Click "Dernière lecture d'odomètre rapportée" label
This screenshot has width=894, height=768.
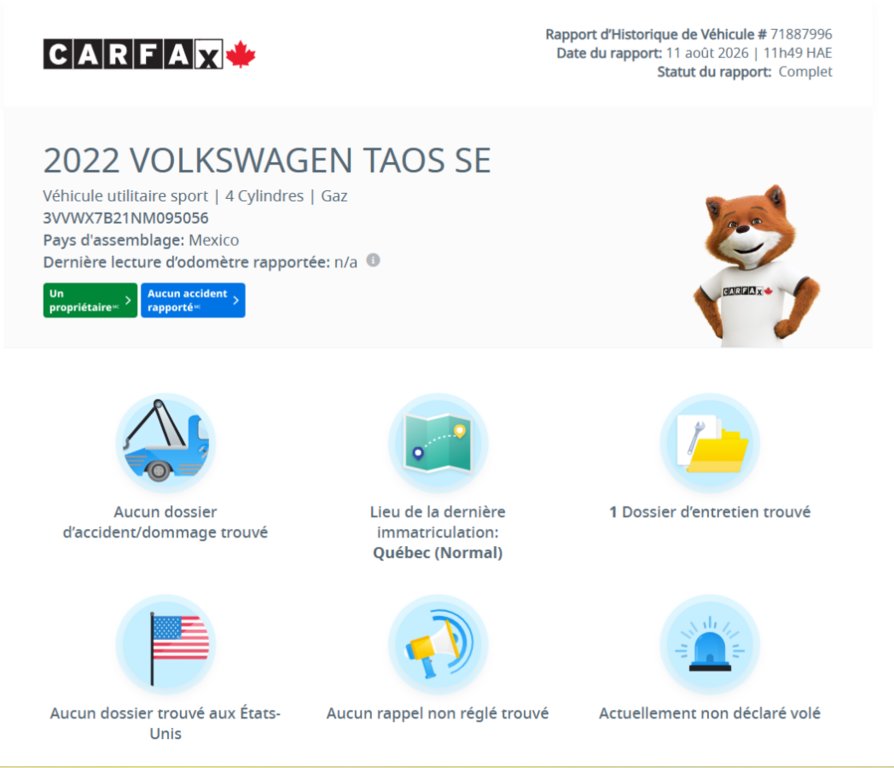[x=186, y=262]
